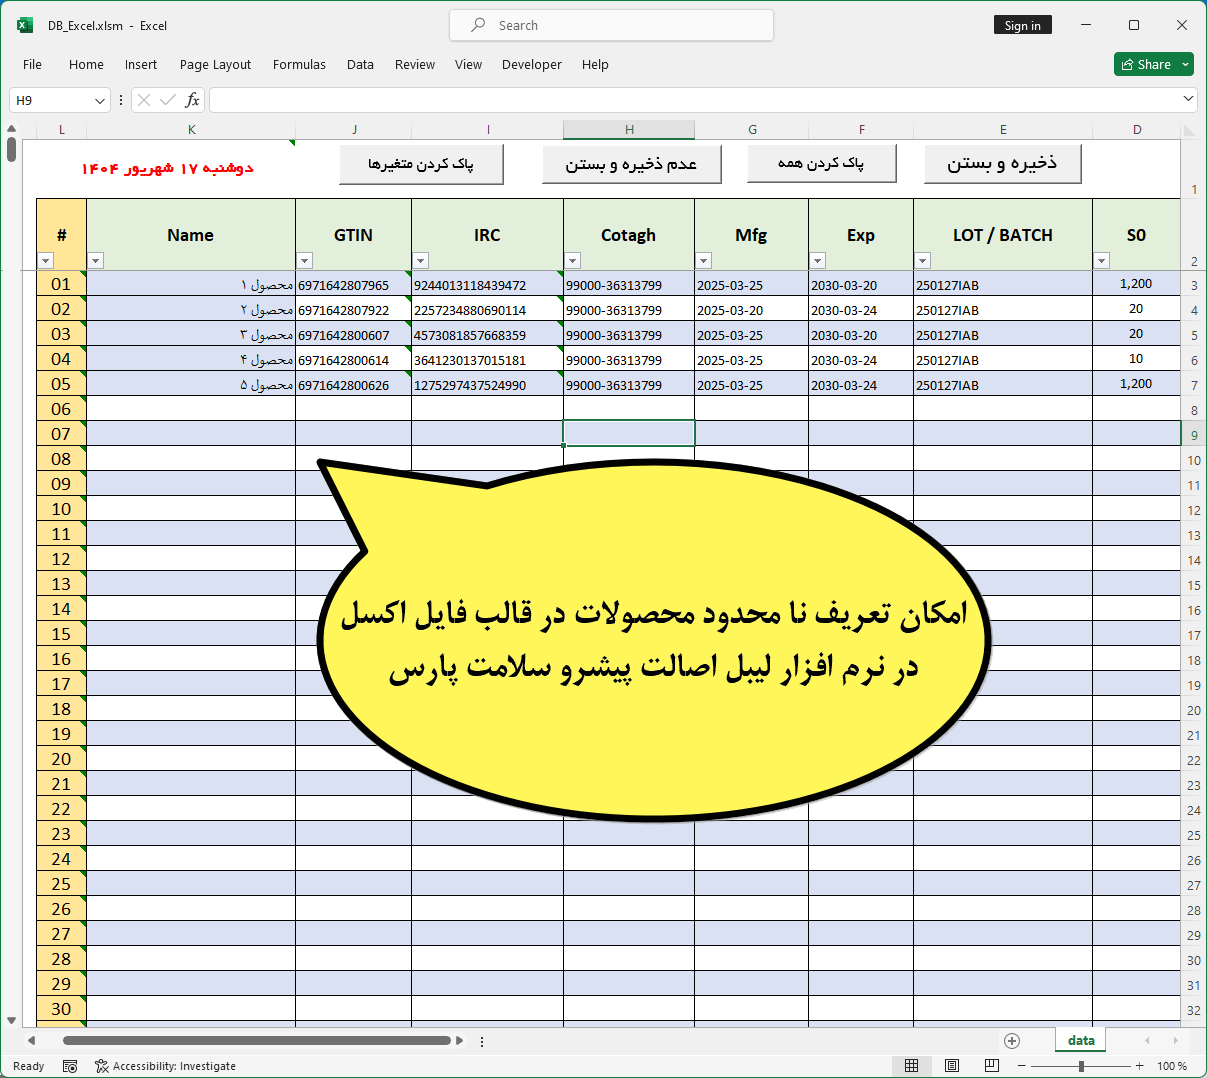
Task: Click the zoom out minus icon
Action: (x=1022, y=1066)
